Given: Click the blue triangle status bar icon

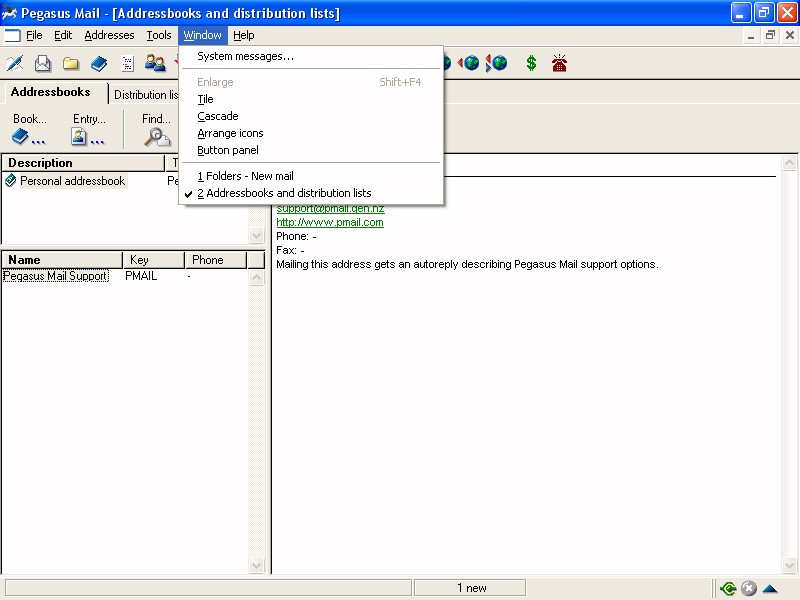Looking at the screenshot, I should point(770,589).
